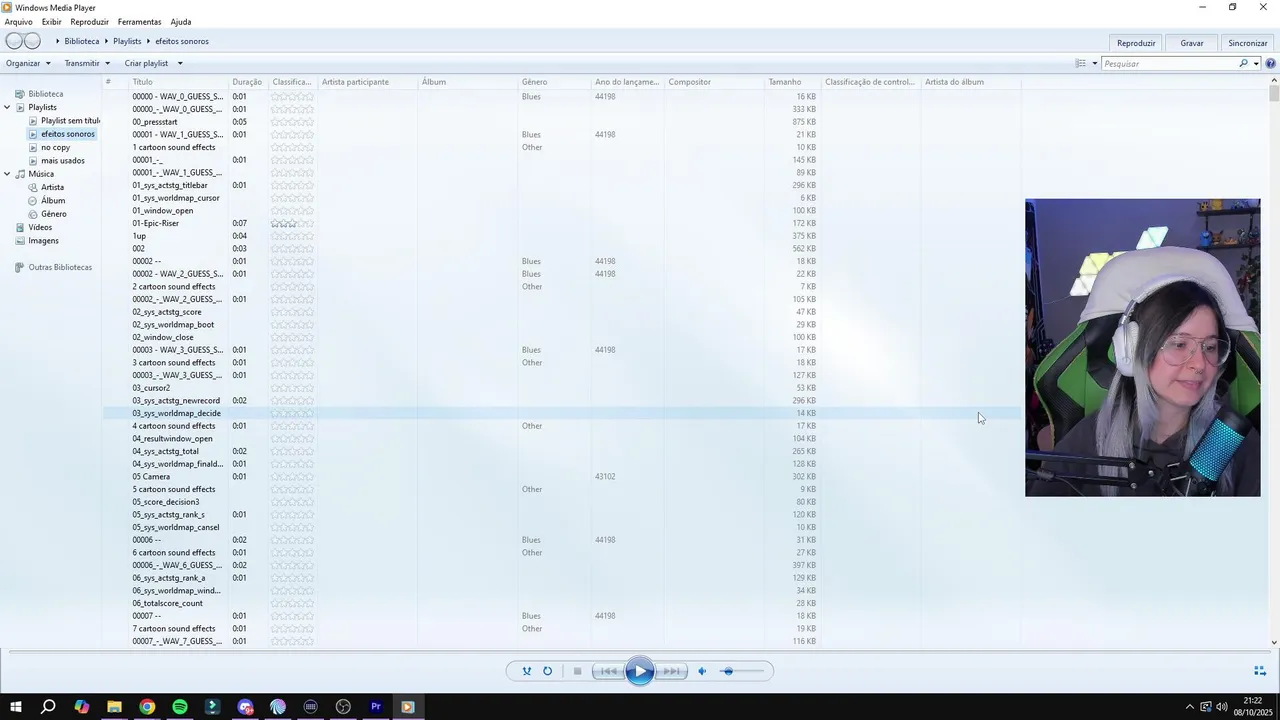1280x720 pixels.
Task: Select the track '05 Camera'
Action: click(x=561, y=477)
